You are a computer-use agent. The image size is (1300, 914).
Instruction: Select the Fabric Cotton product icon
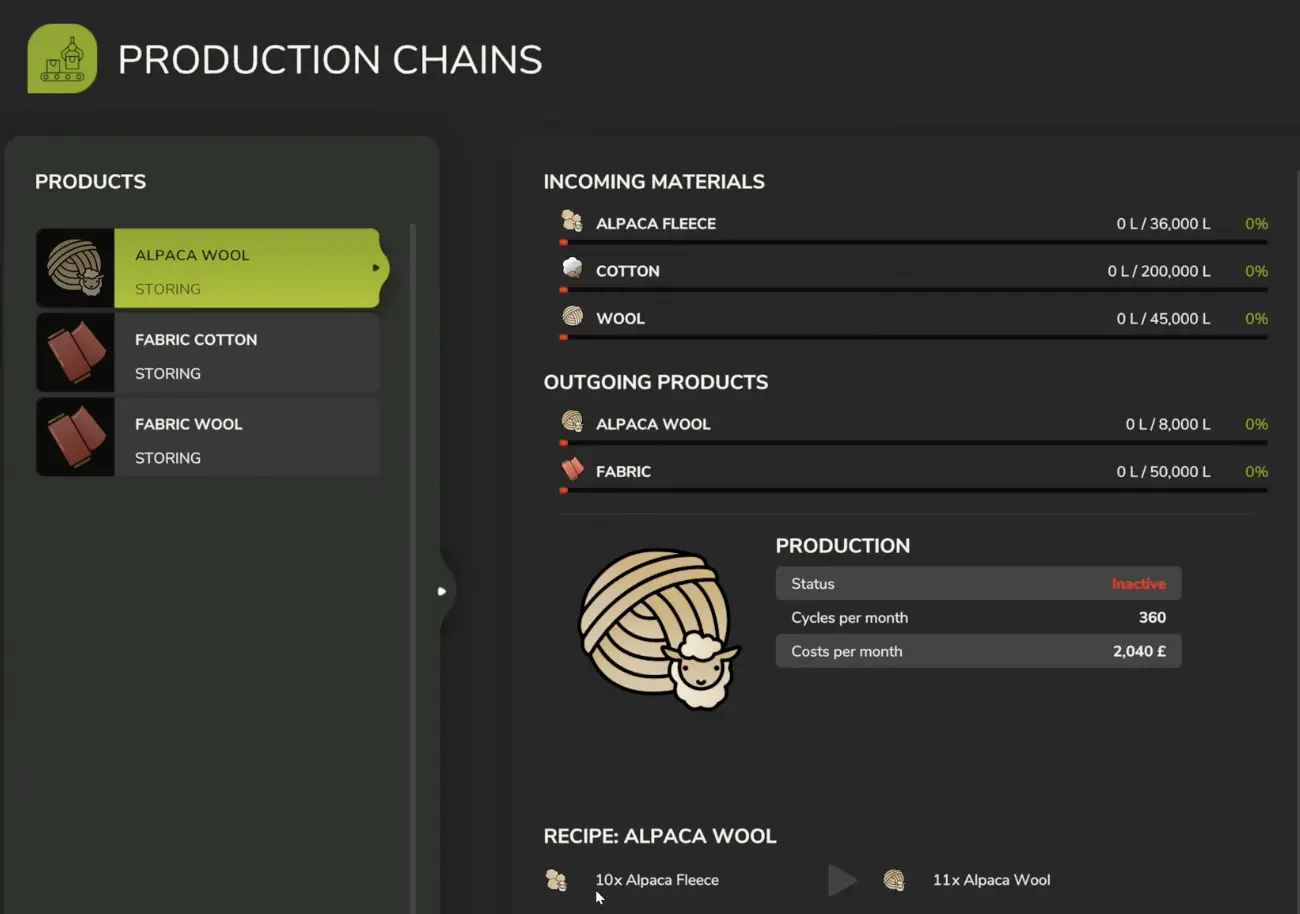click(x=75, y=353)
